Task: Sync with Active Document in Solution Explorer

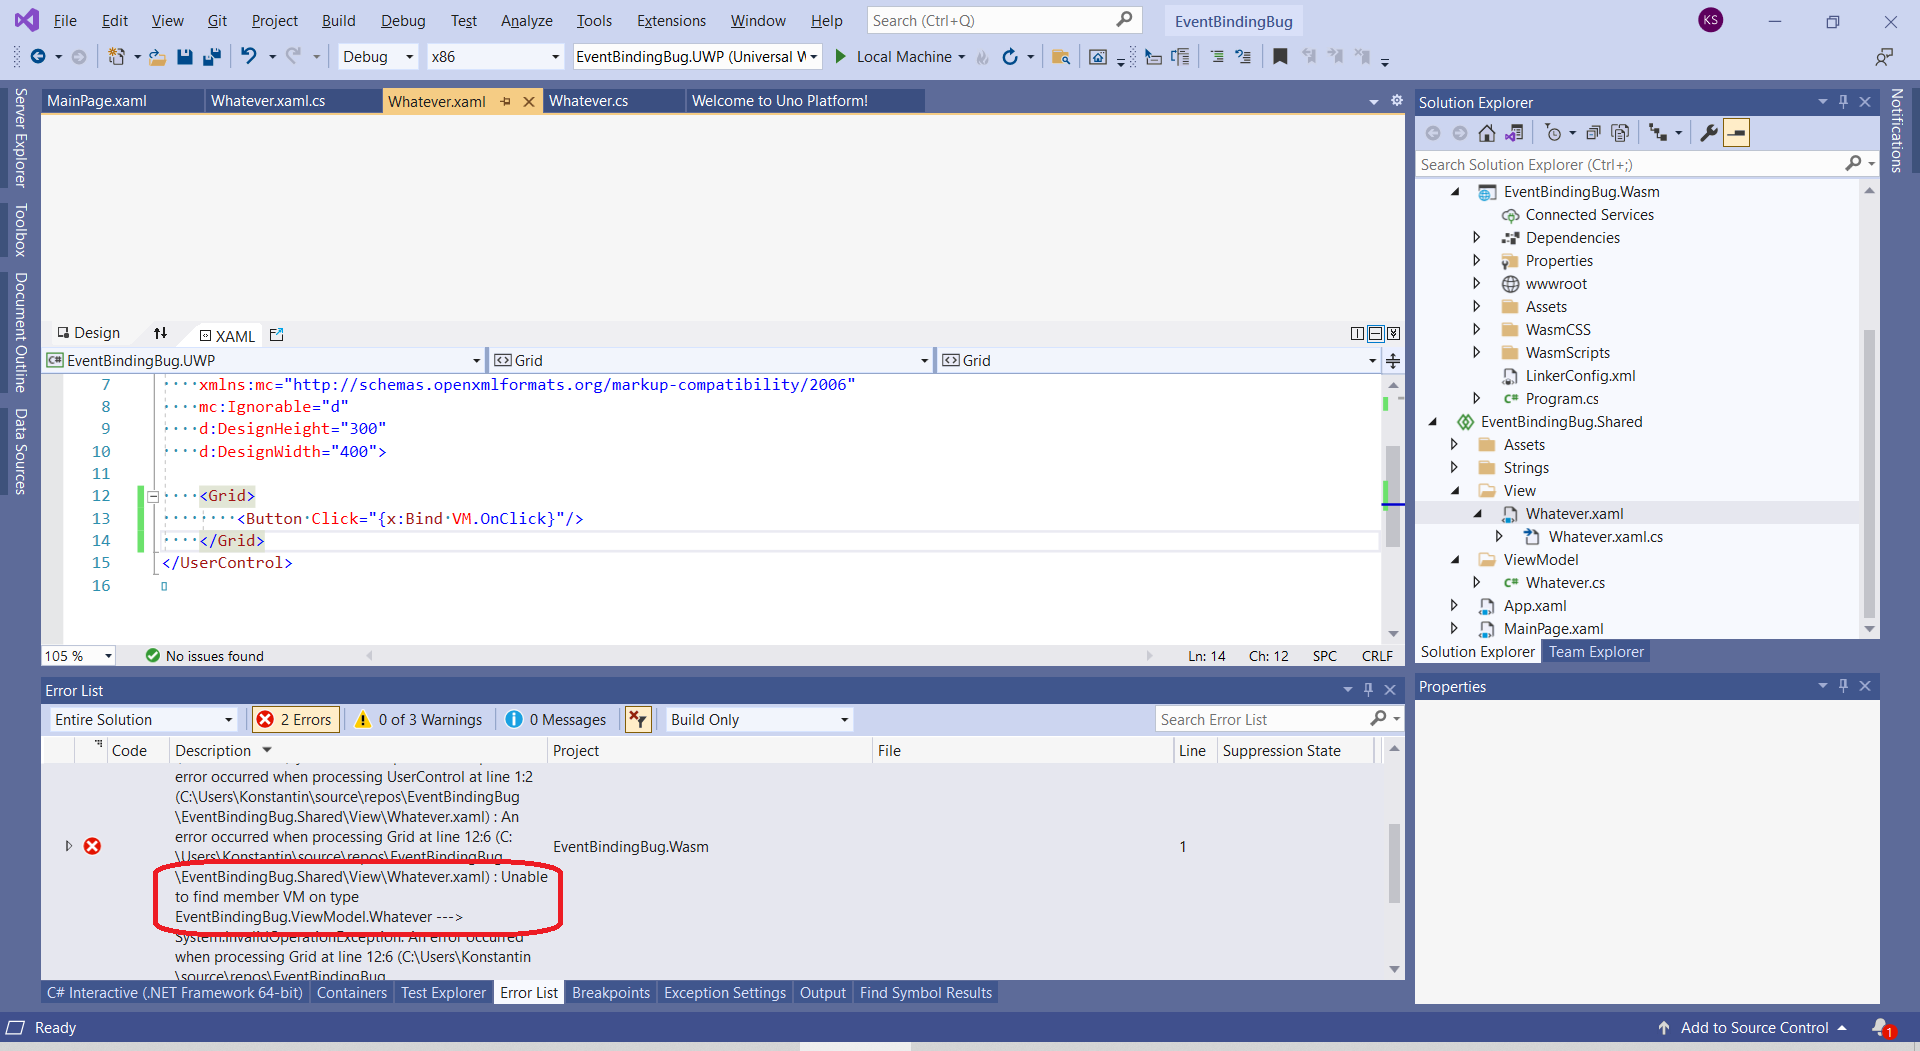Action: point(1516,132)
